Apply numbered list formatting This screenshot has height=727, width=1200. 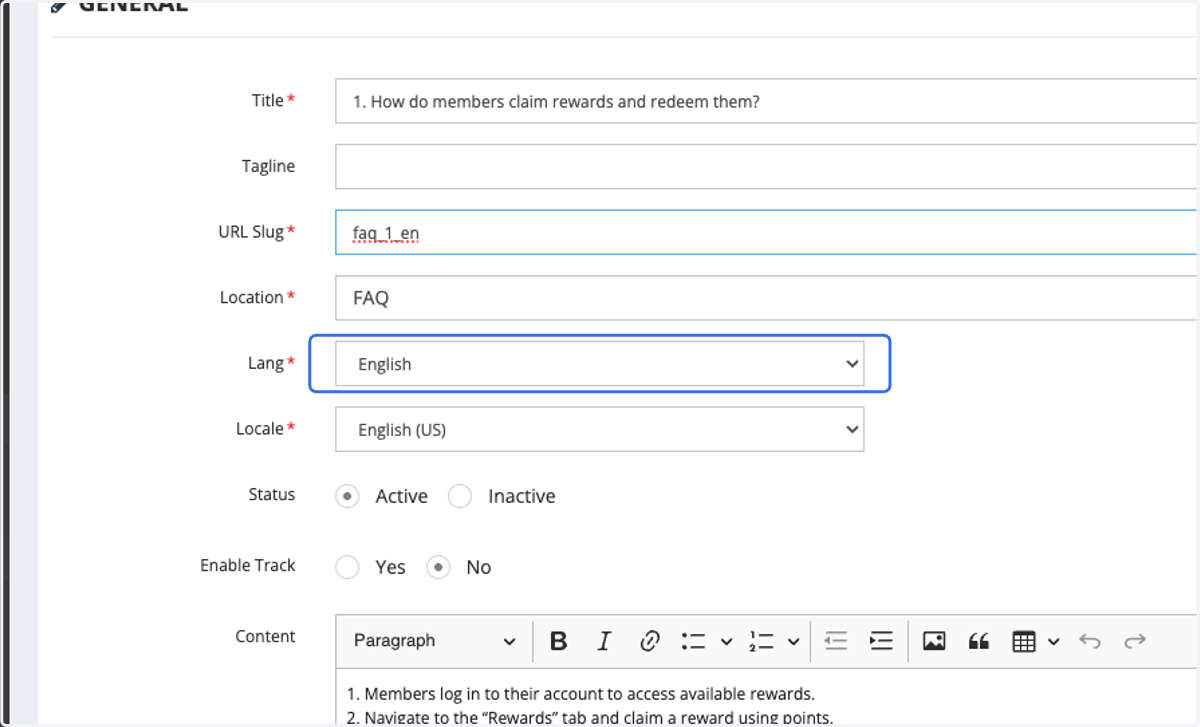[x=761, y=642]
